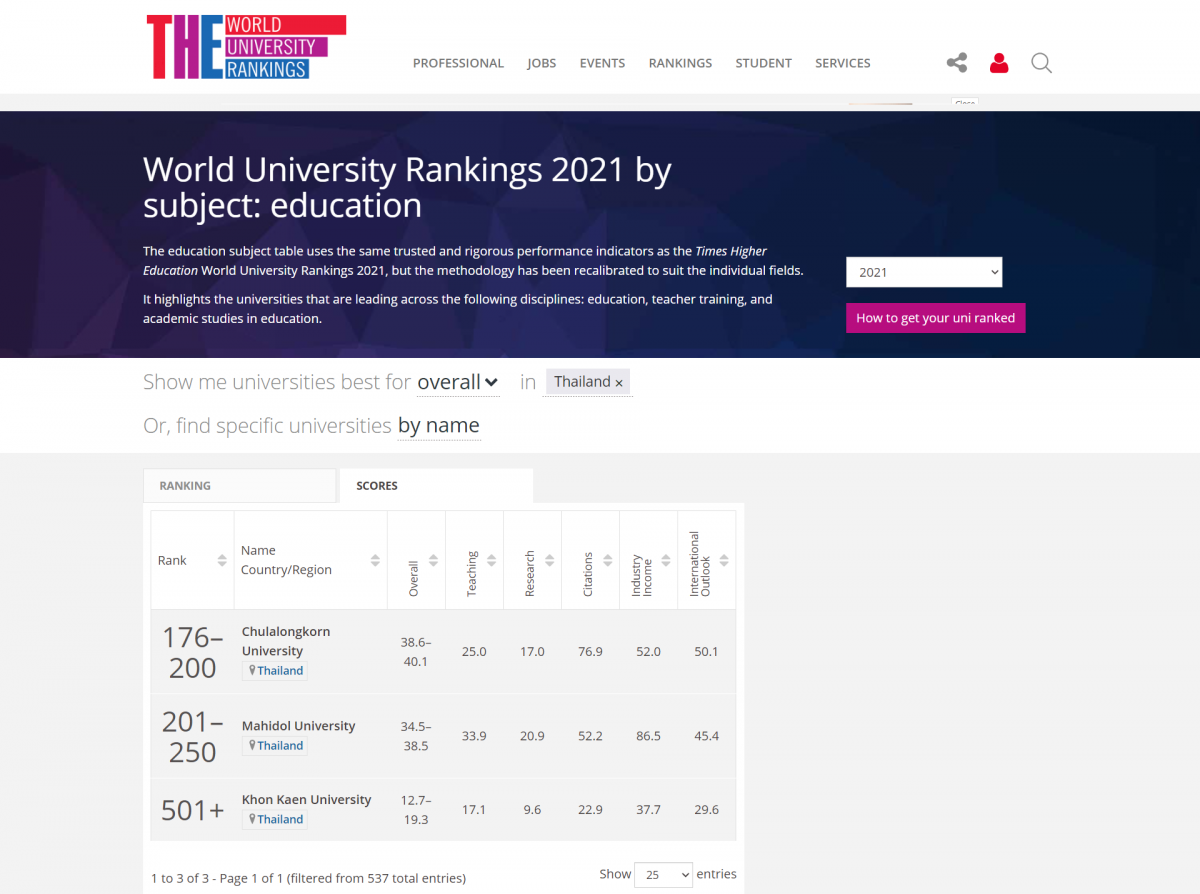
Task: Click rank '176–200' cell
Action: pyautogui.click(x=193, y=652)
